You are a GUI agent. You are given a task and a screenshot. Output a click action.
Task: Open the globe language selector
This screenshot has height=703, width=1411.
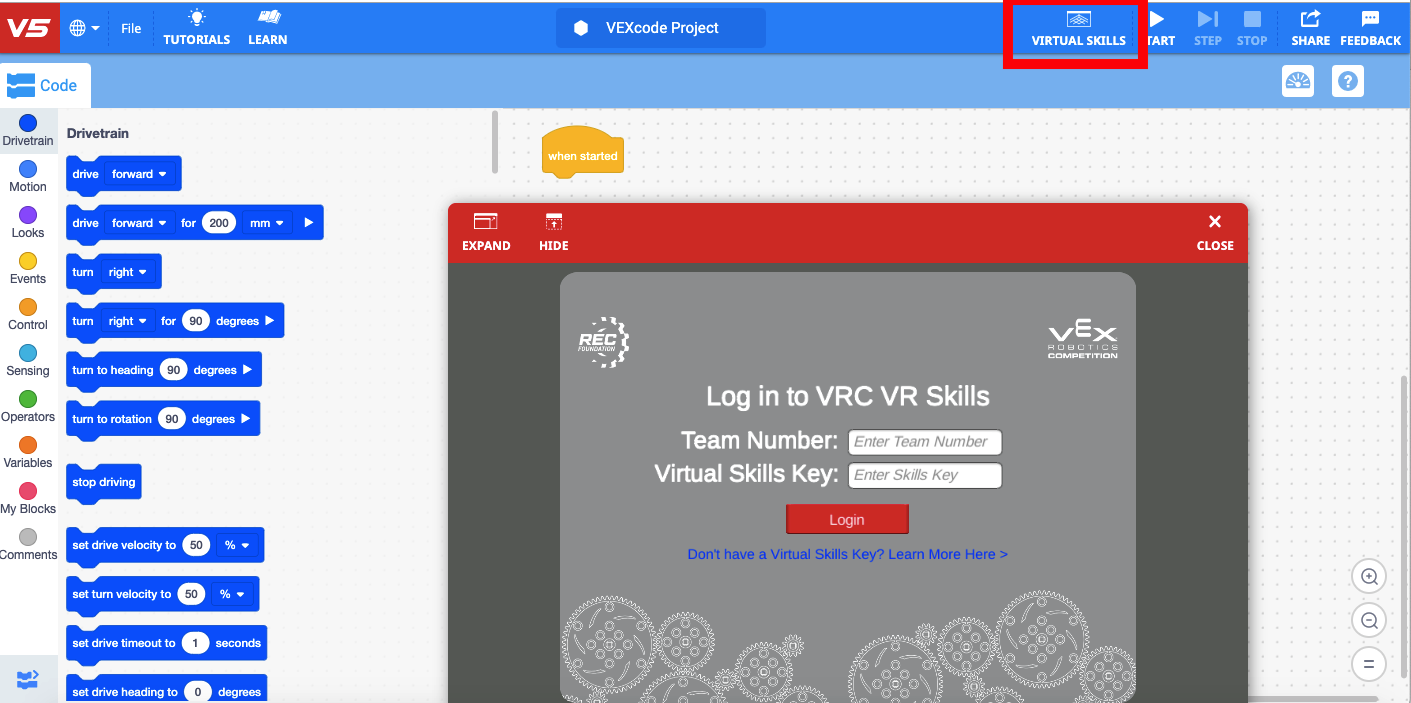point(84,28)
